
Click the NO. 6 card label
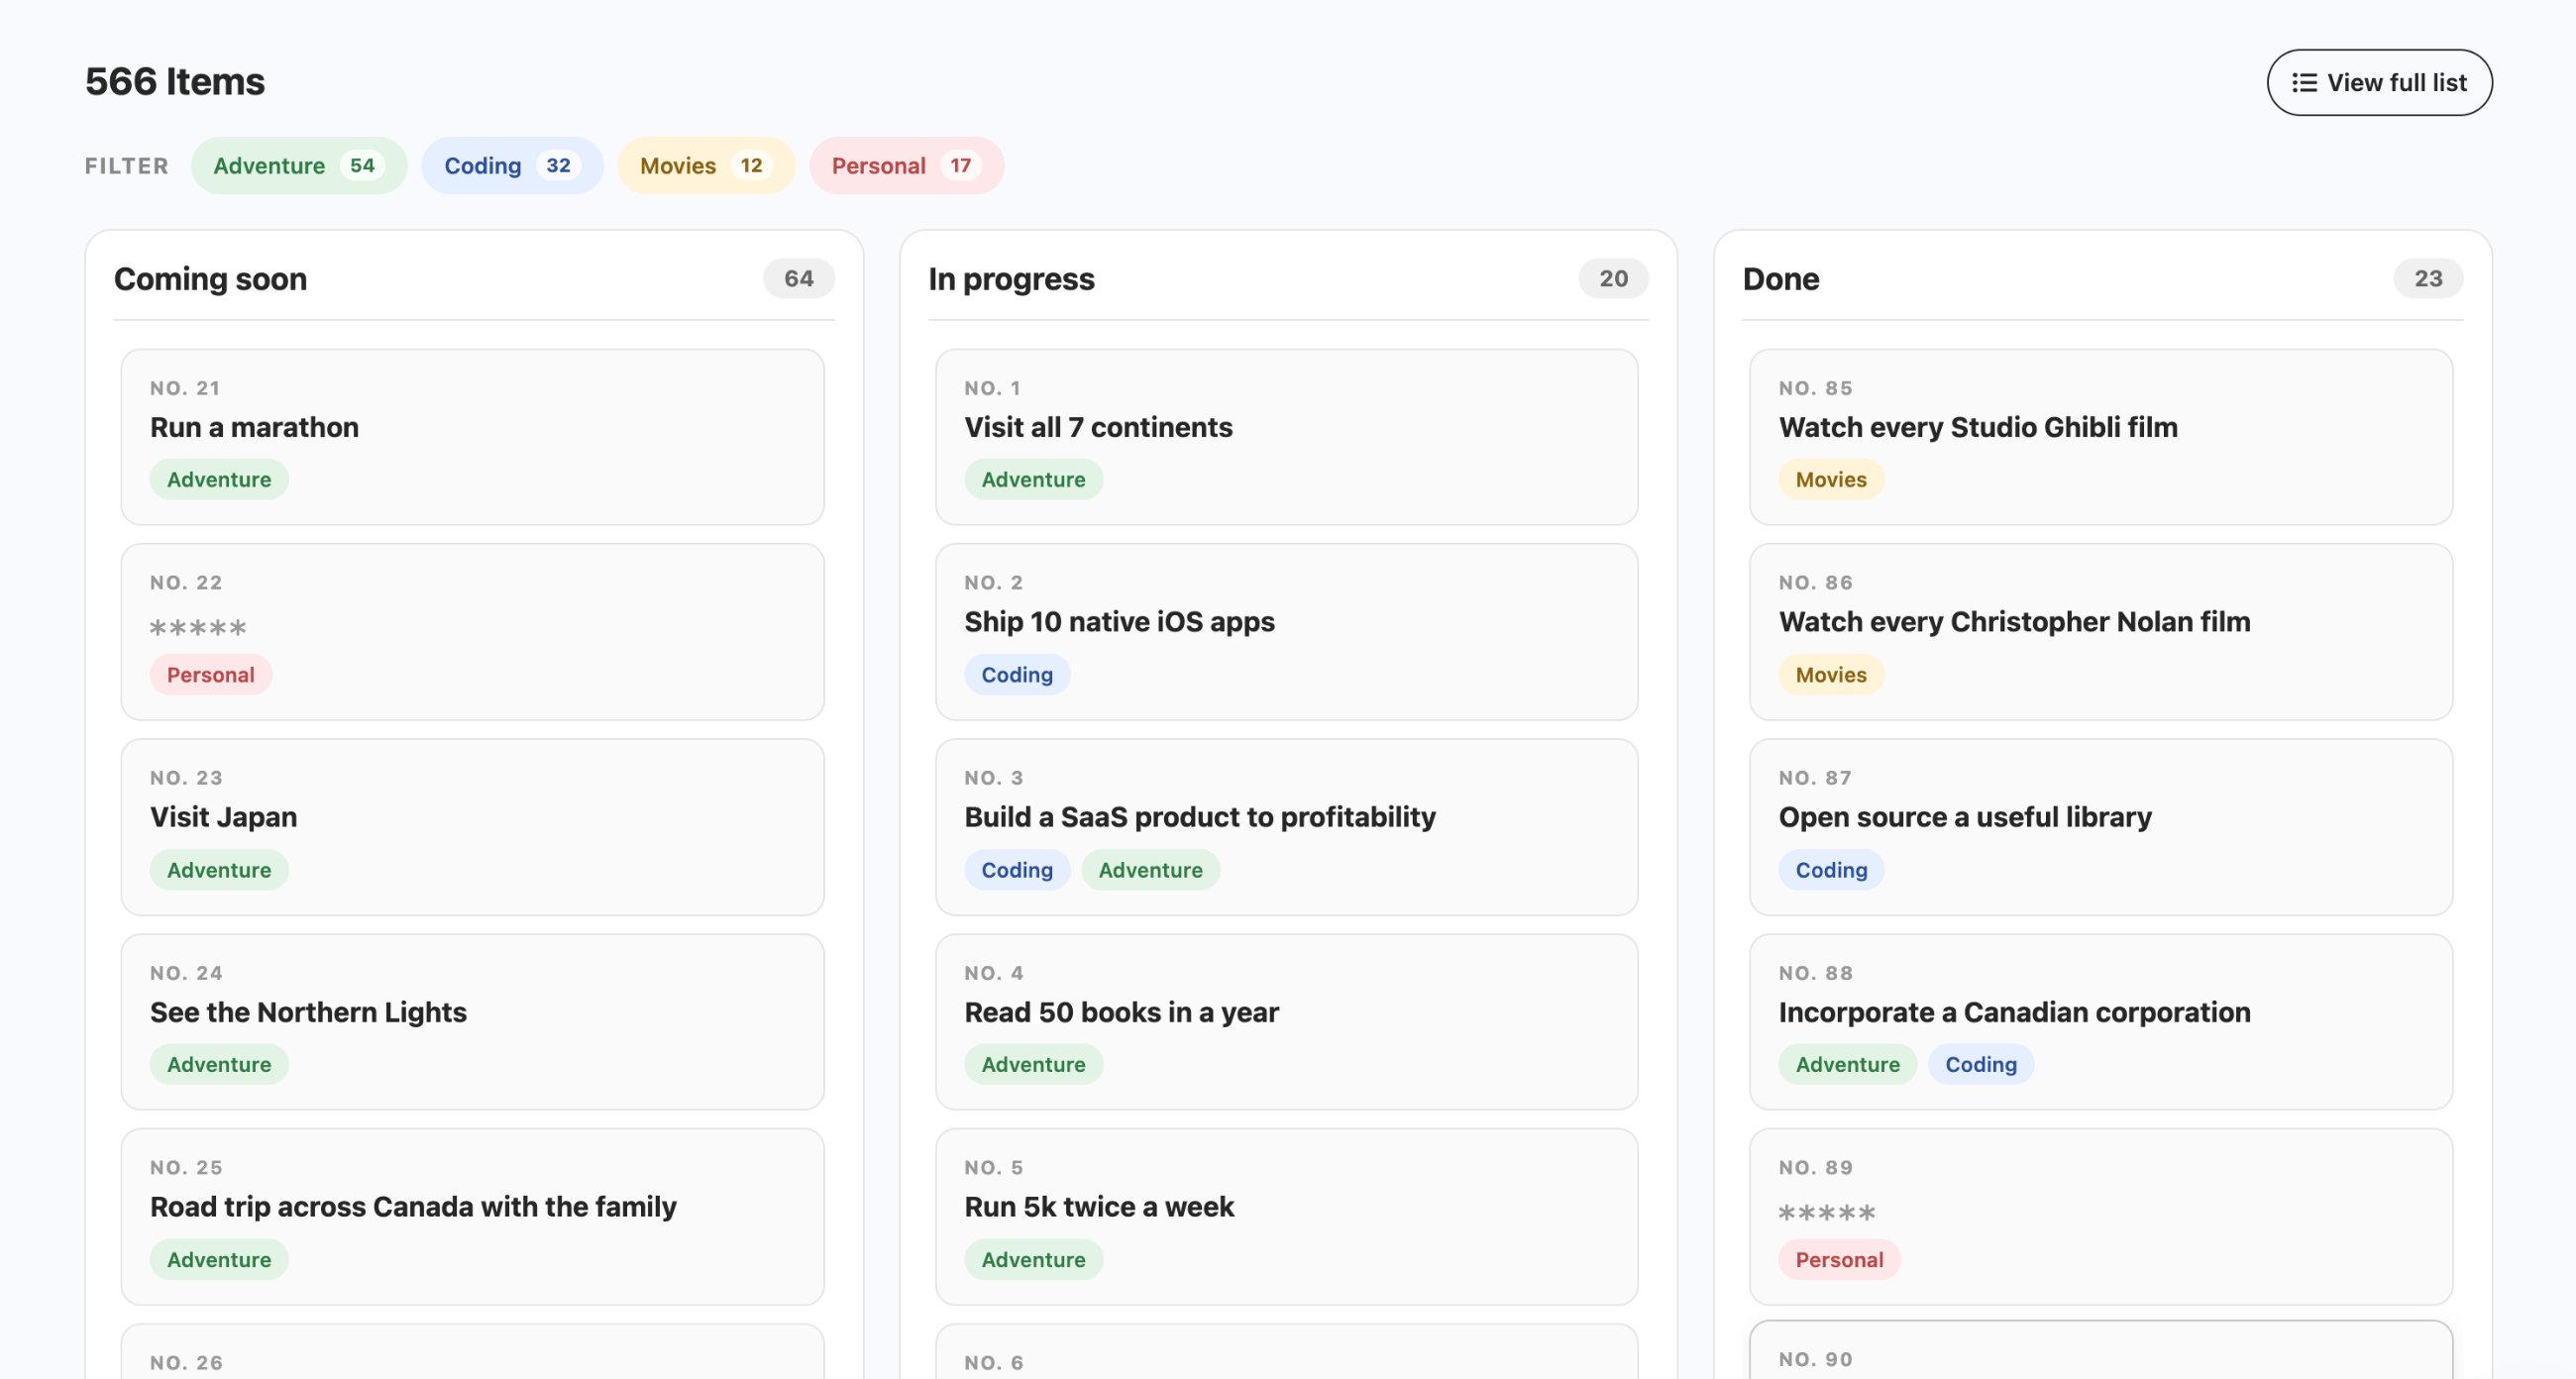click(x=994, y=1362)
